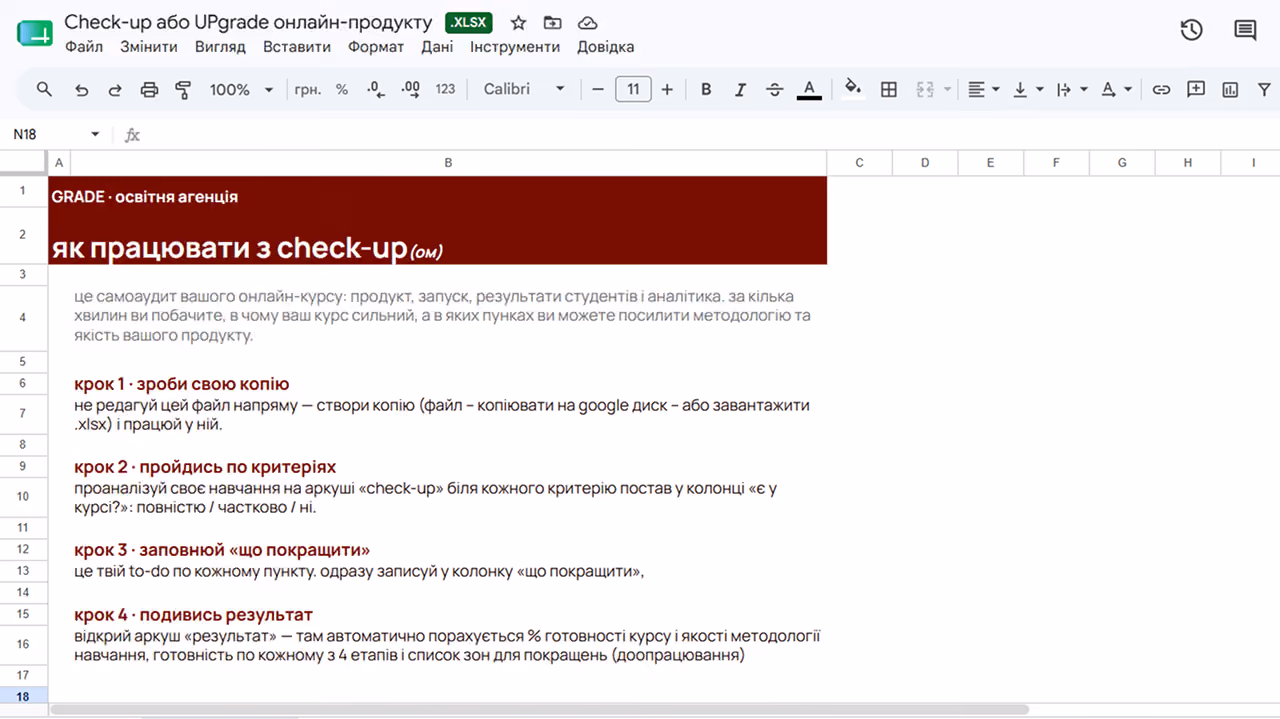
Task: Insert a chart
Action: (1230, 89)
